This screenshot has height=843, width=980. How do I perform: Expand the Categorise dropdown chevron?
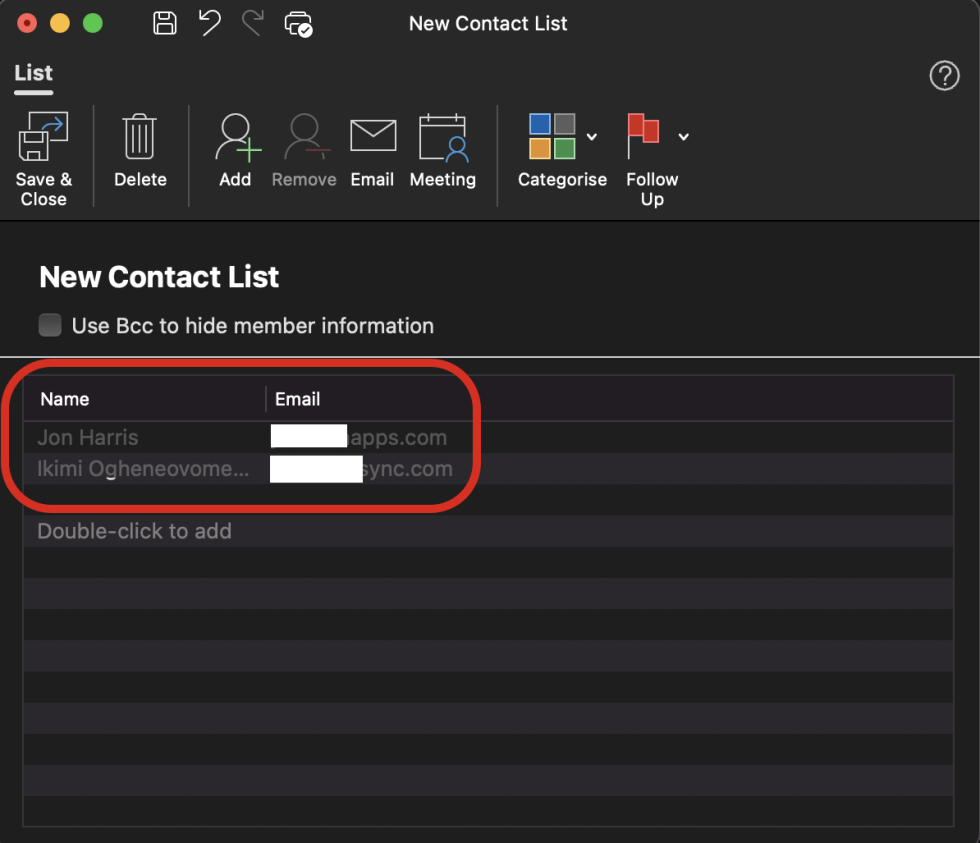tap(592, 137)
